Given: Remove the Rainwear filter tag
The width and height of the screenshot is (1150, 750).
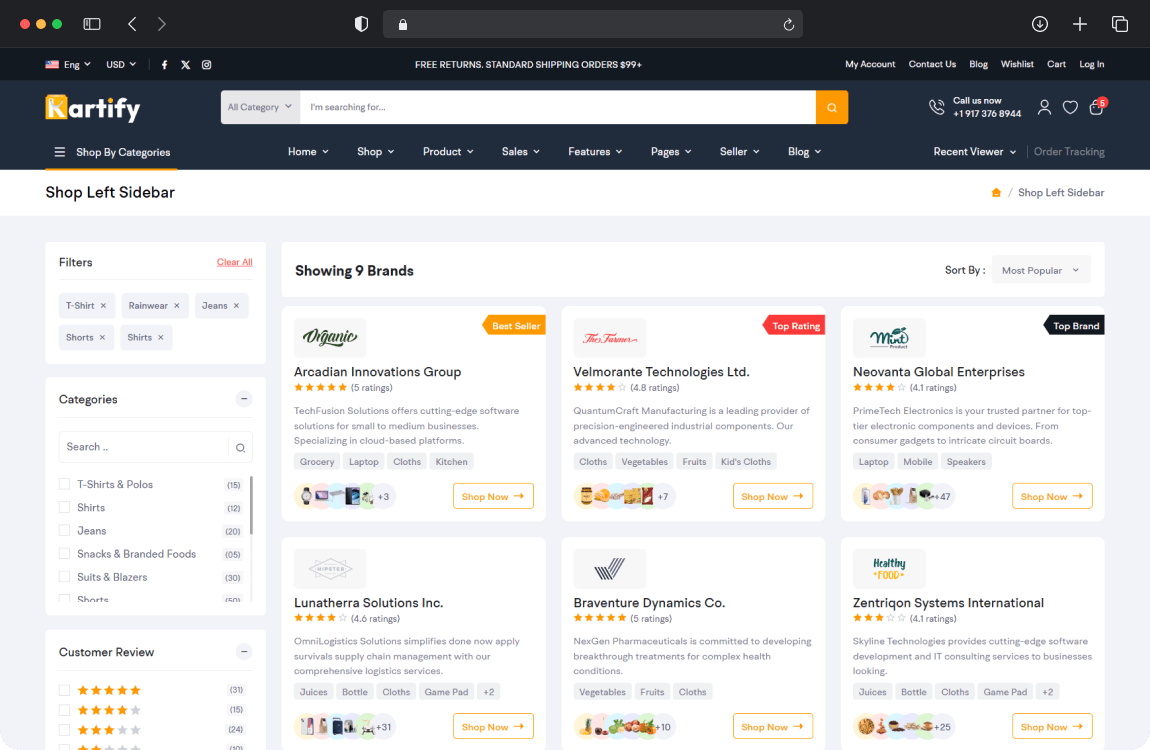Looking at the screenshot, I should [x=177, y=306].
